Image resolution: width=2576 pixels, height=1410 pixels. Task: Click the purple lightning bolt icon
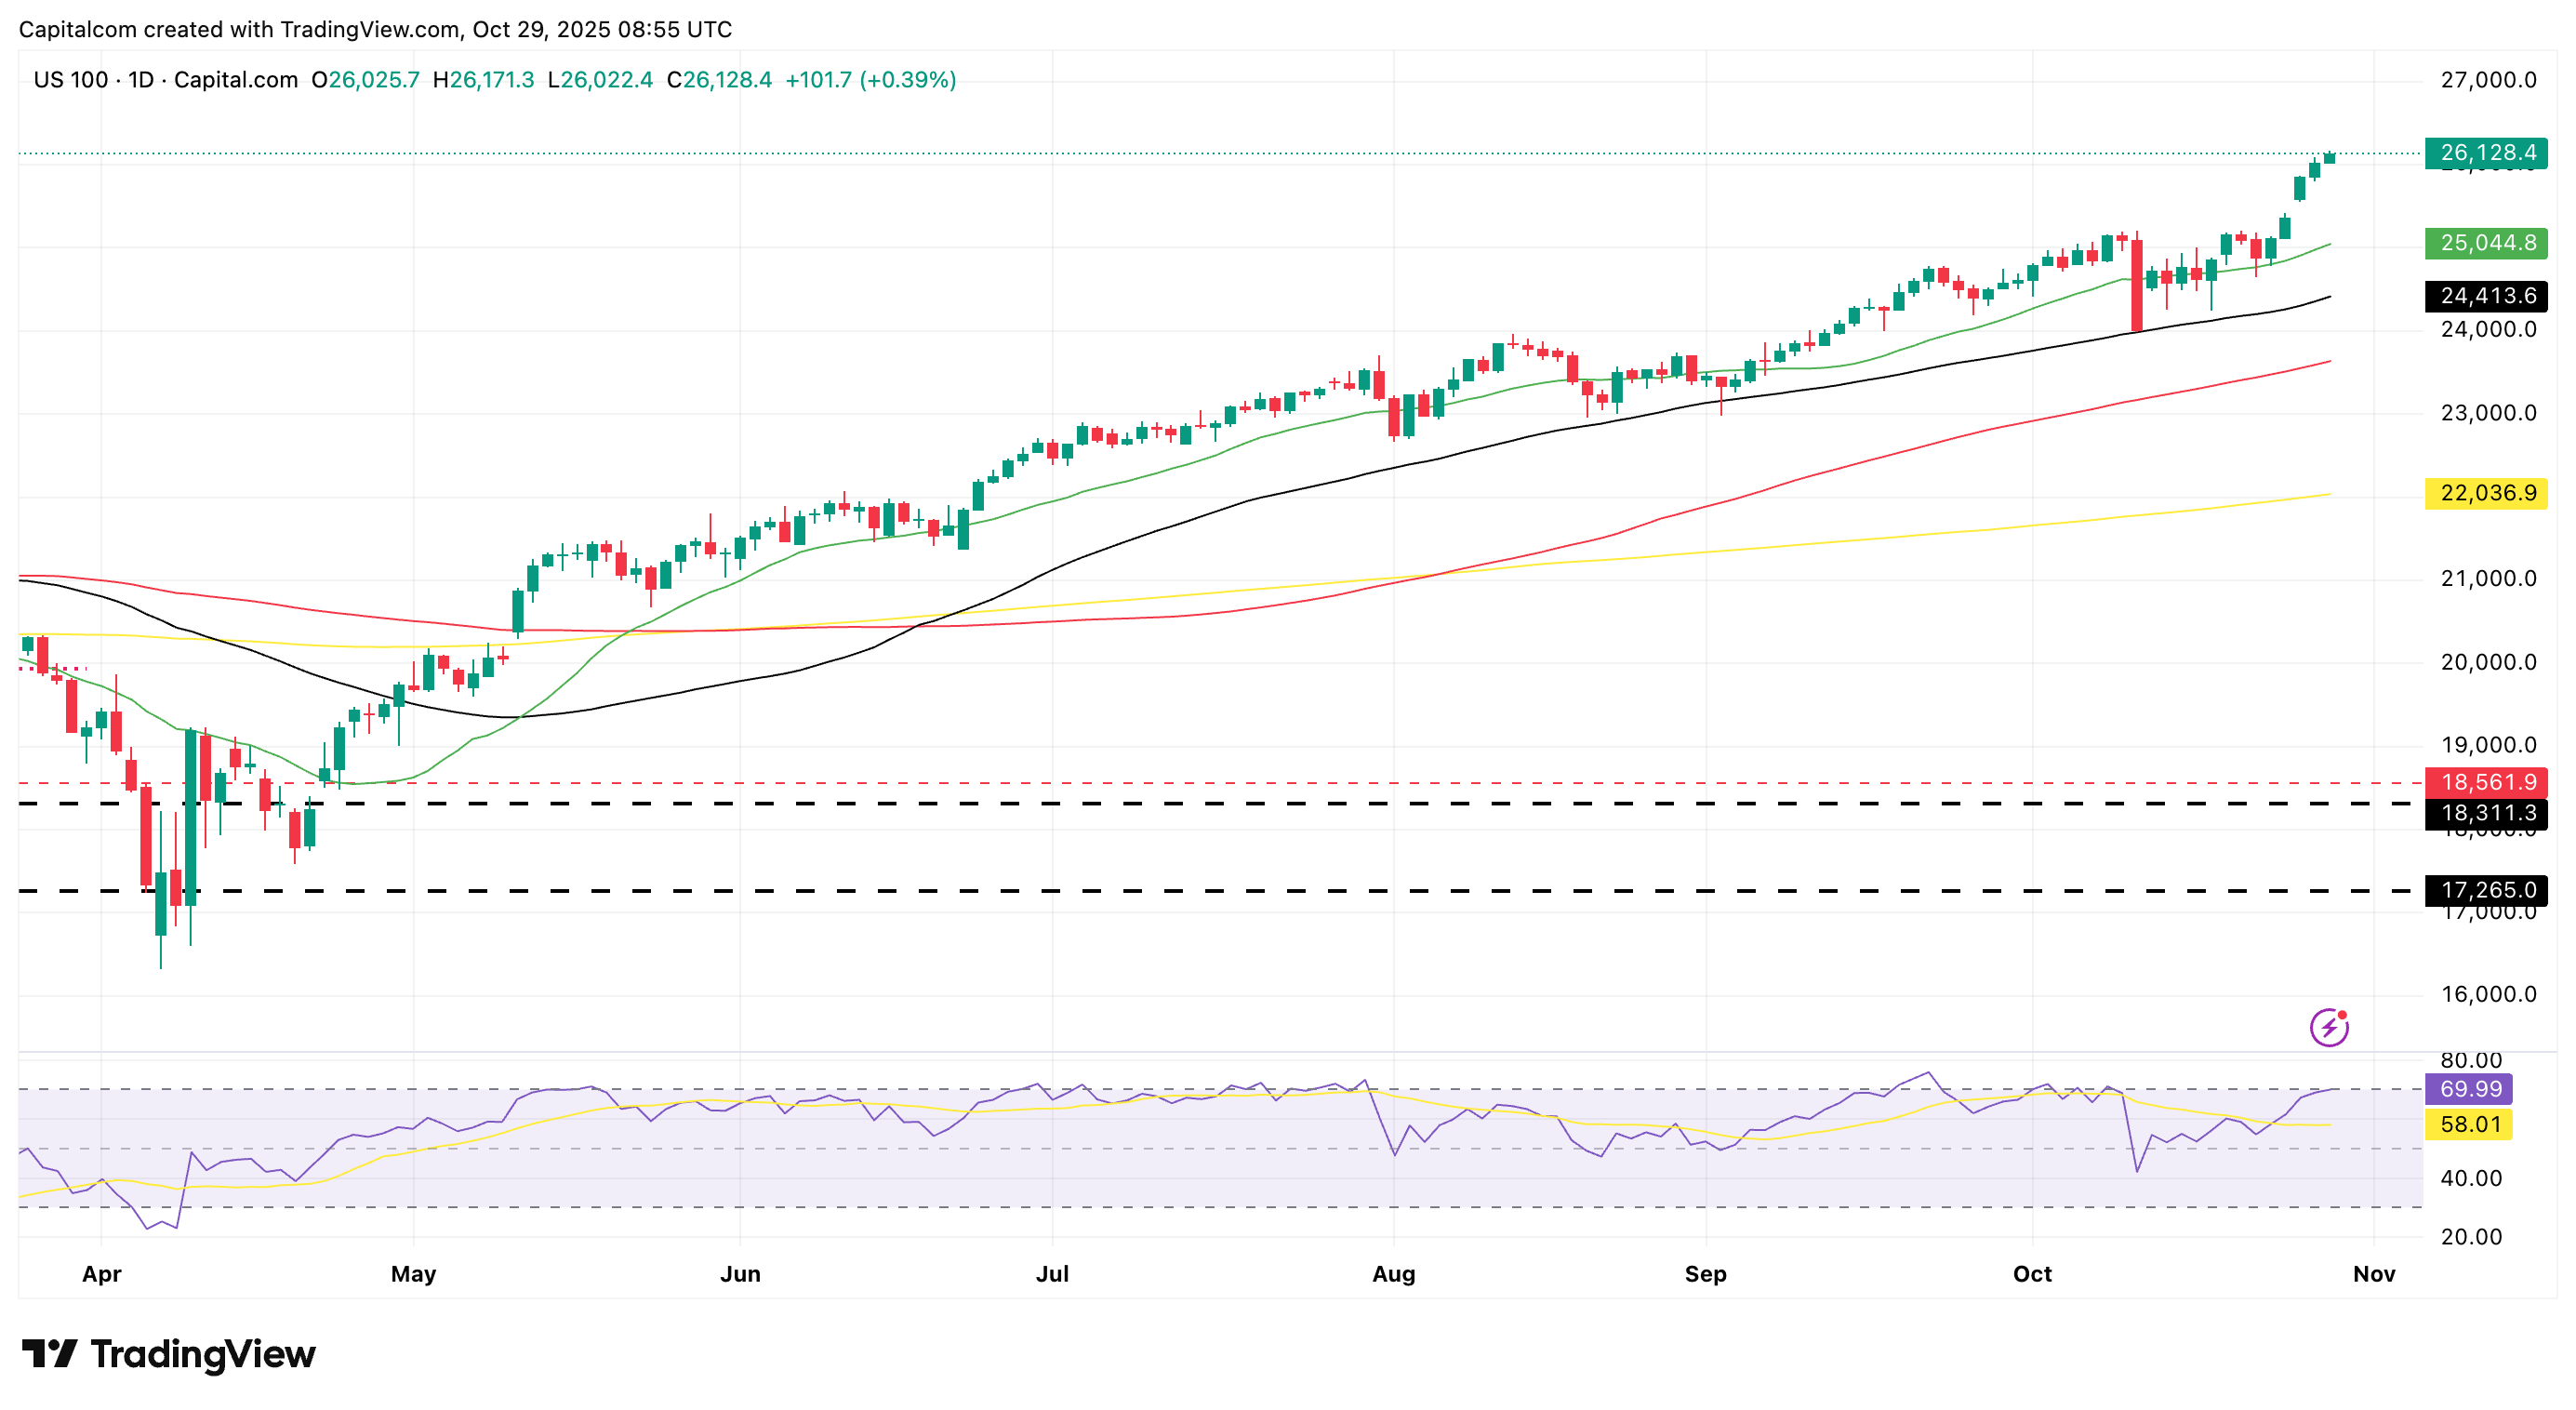pos(2328,1027)
